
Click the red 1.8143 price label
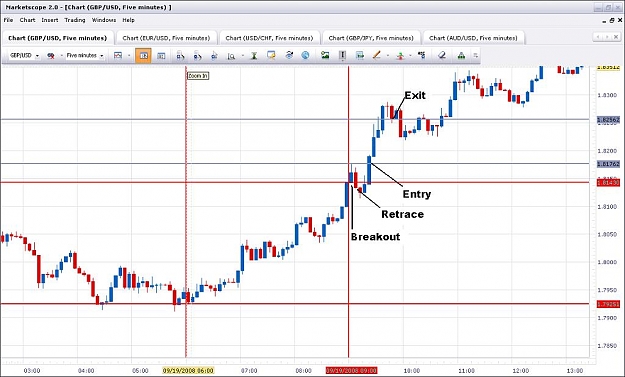point(609,183)
